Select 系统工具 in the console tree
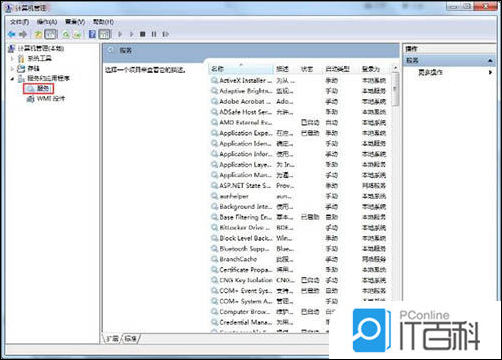Screen dimensions: 502x360 pos(39,59)
